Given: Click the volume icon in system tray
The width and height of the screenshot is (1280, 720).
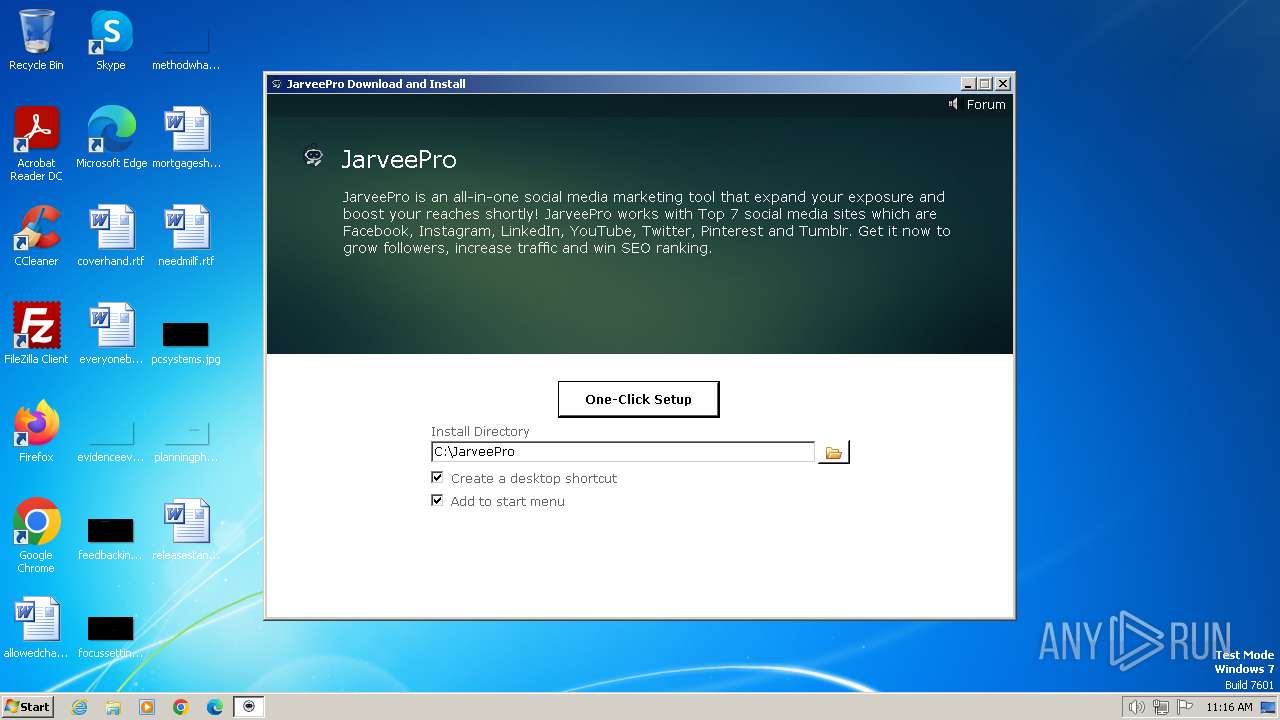Looking at the screenshot, I should [1136, 707].
